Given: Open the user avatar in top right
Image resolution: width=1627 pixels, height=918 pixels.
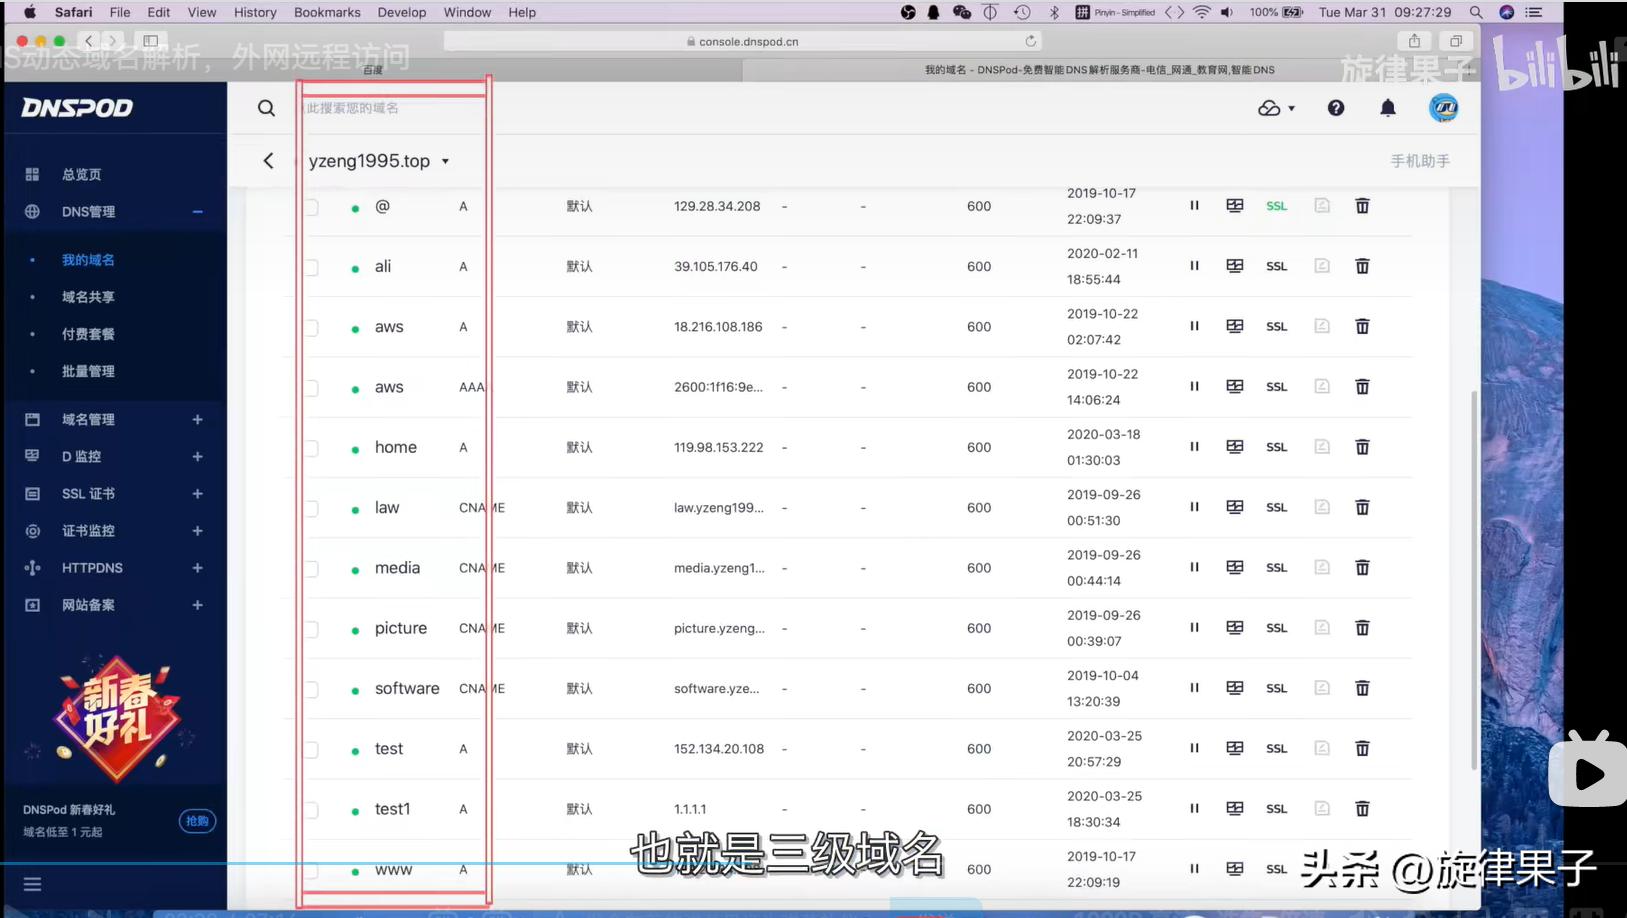Looking at the screenshot, I should click(x=1443, y=108).
